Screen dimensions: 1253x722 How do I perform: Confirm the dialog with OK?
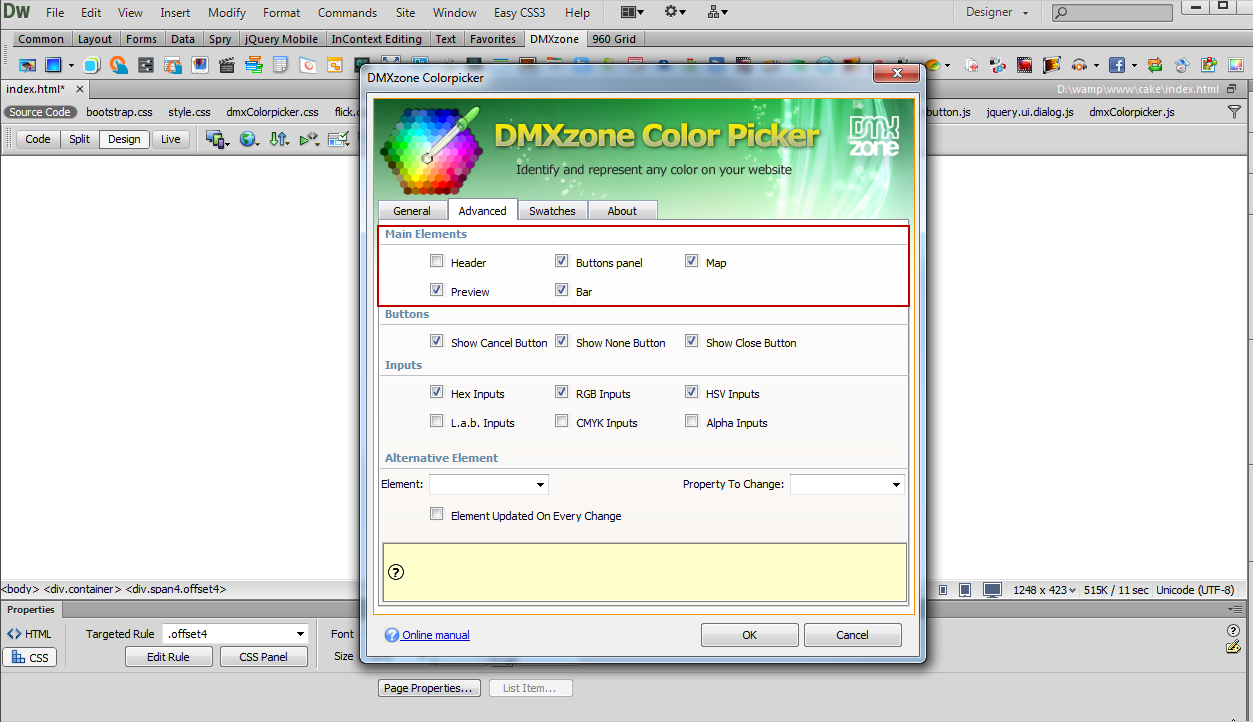pos(749,635)
